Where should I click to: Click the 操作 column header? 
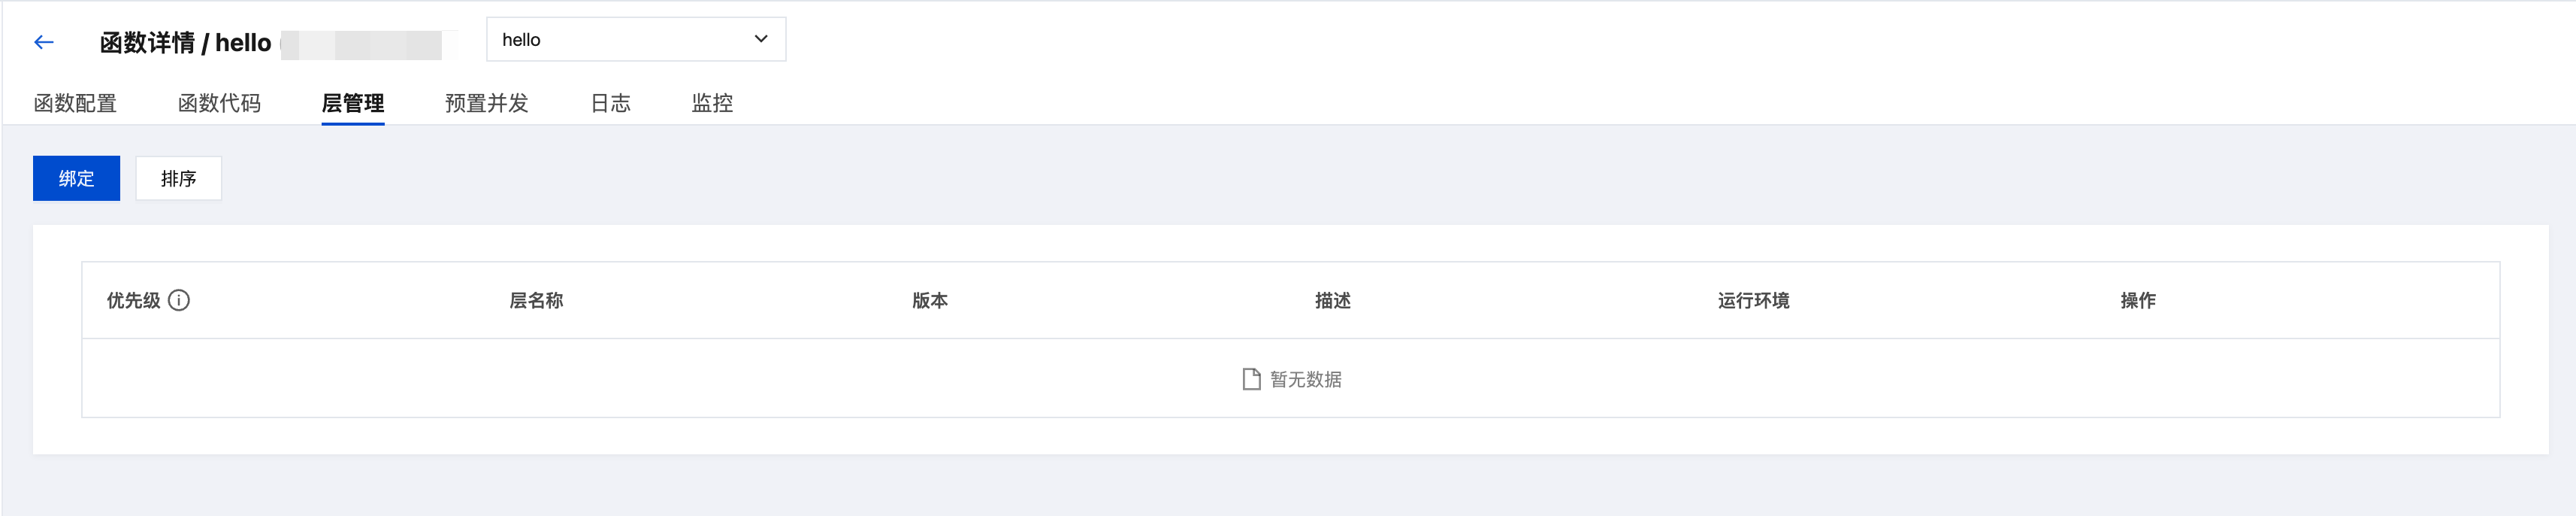click(2137, 300)
